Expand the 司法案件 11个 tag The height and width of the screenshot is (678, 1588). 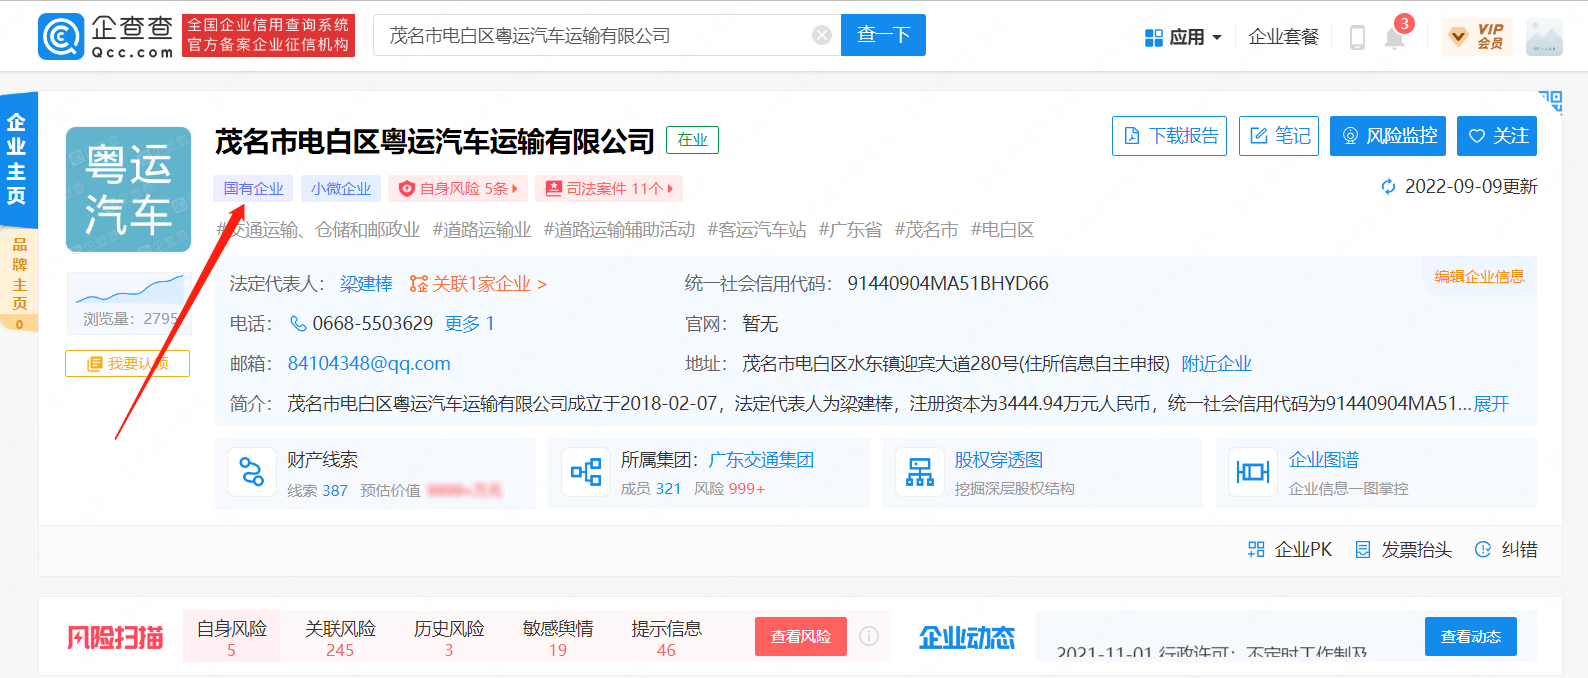click(x=609, y=188)
